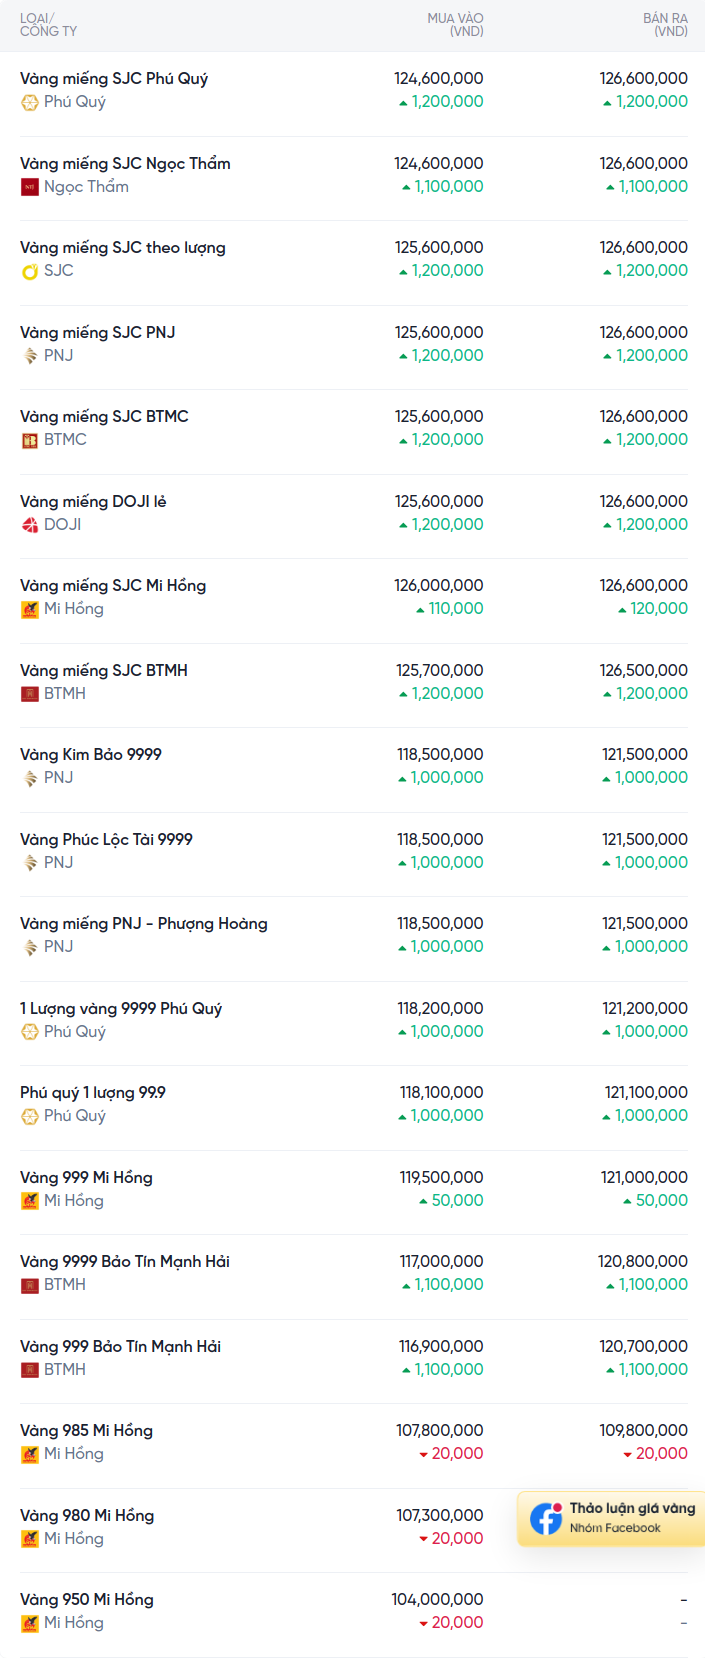705x1658 pixels.
Task: Click the Ngọc Thẩm red logo icon
Action: coord(30,187)
